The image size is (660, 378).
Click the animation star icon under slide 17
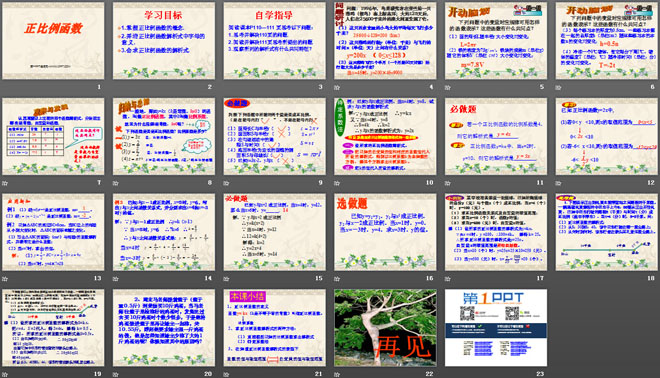(x=447, y=279)
